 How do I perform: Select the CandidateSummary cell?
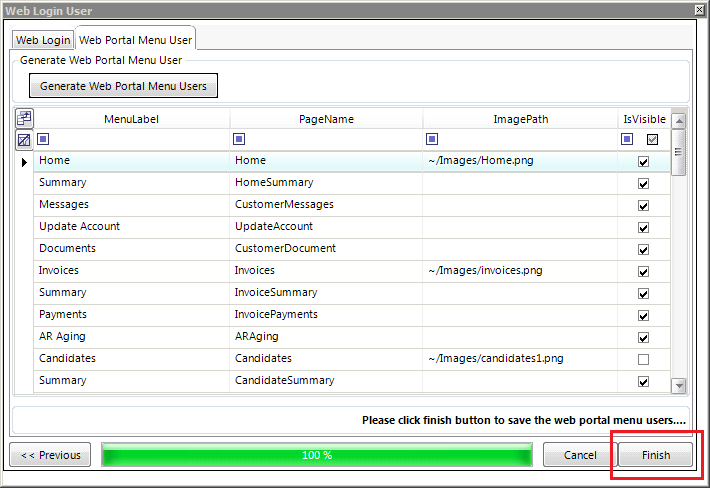click(x=326, y=381)
